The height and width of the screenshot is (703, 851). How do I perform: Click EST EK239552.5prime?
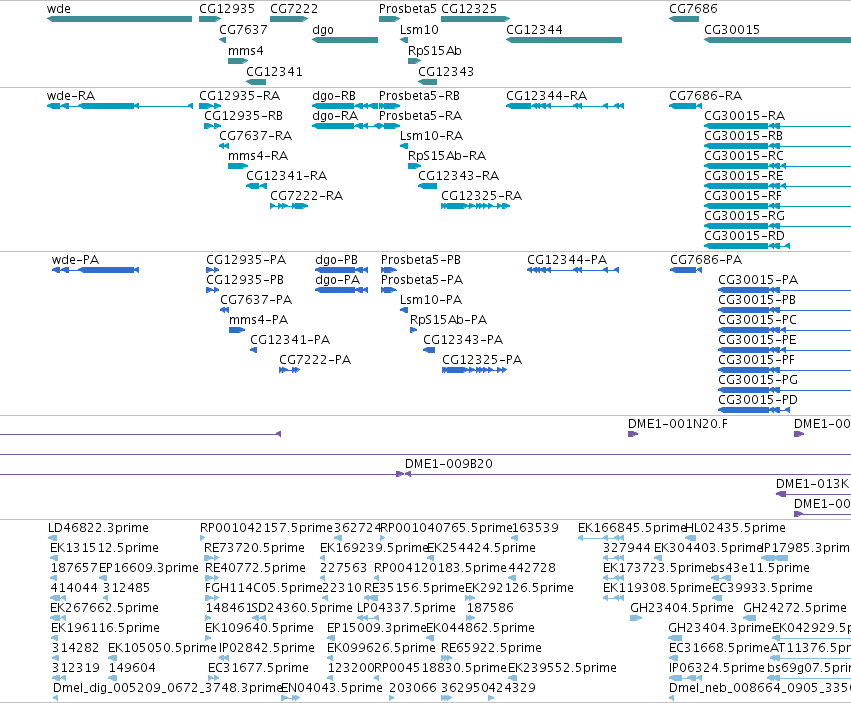pos(562,667)
